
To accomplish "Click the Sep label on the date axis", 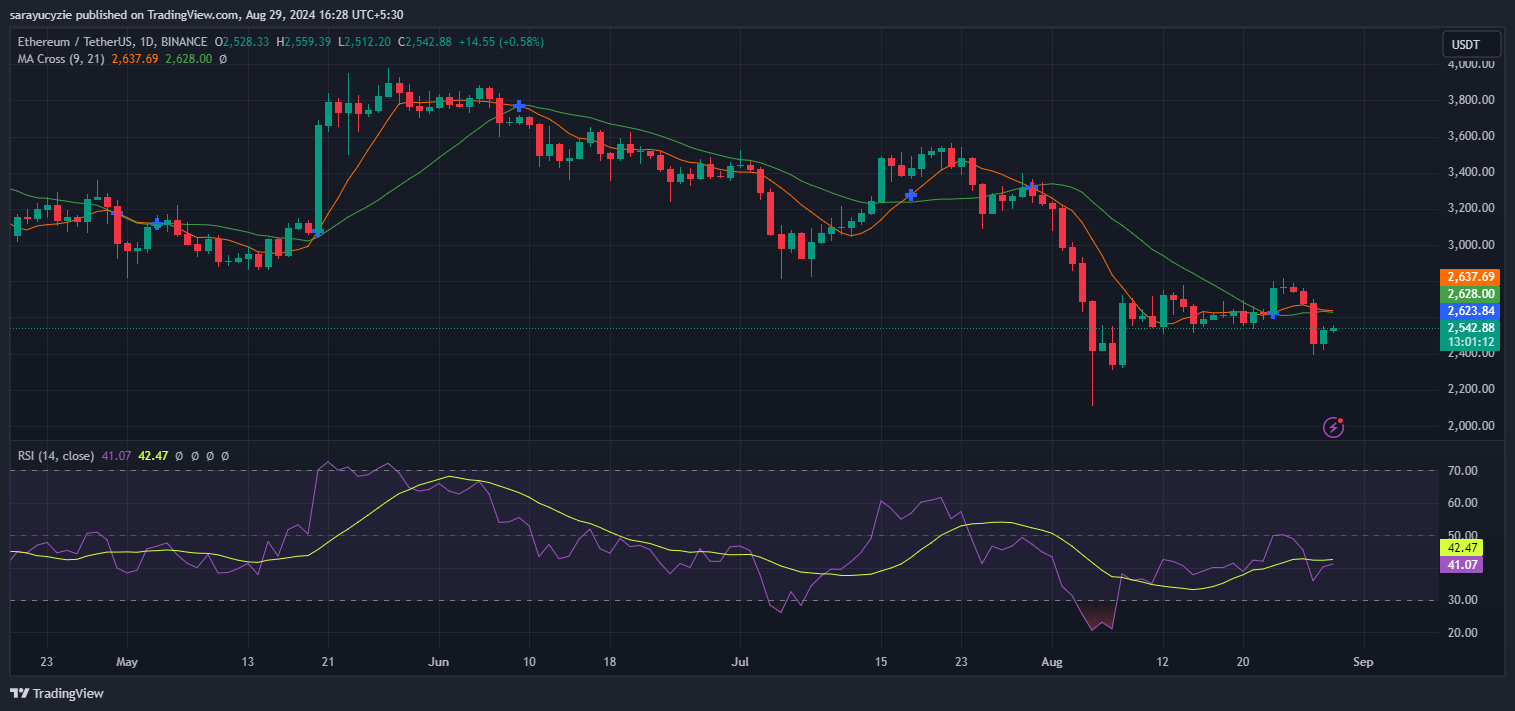I will pos(1364,662).
